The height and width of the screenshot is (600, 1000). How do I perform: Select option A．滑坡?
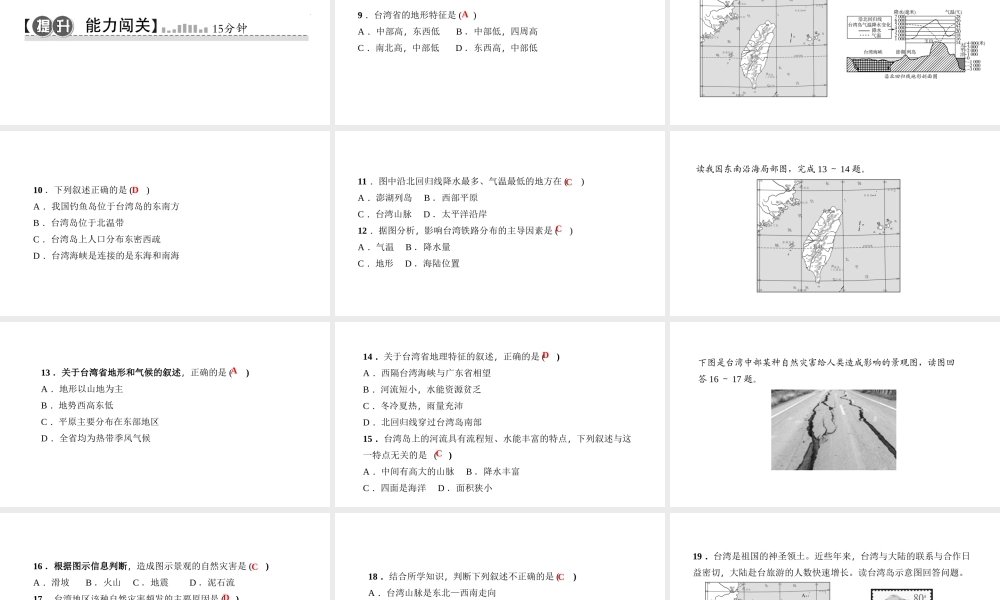coord(52,583)
